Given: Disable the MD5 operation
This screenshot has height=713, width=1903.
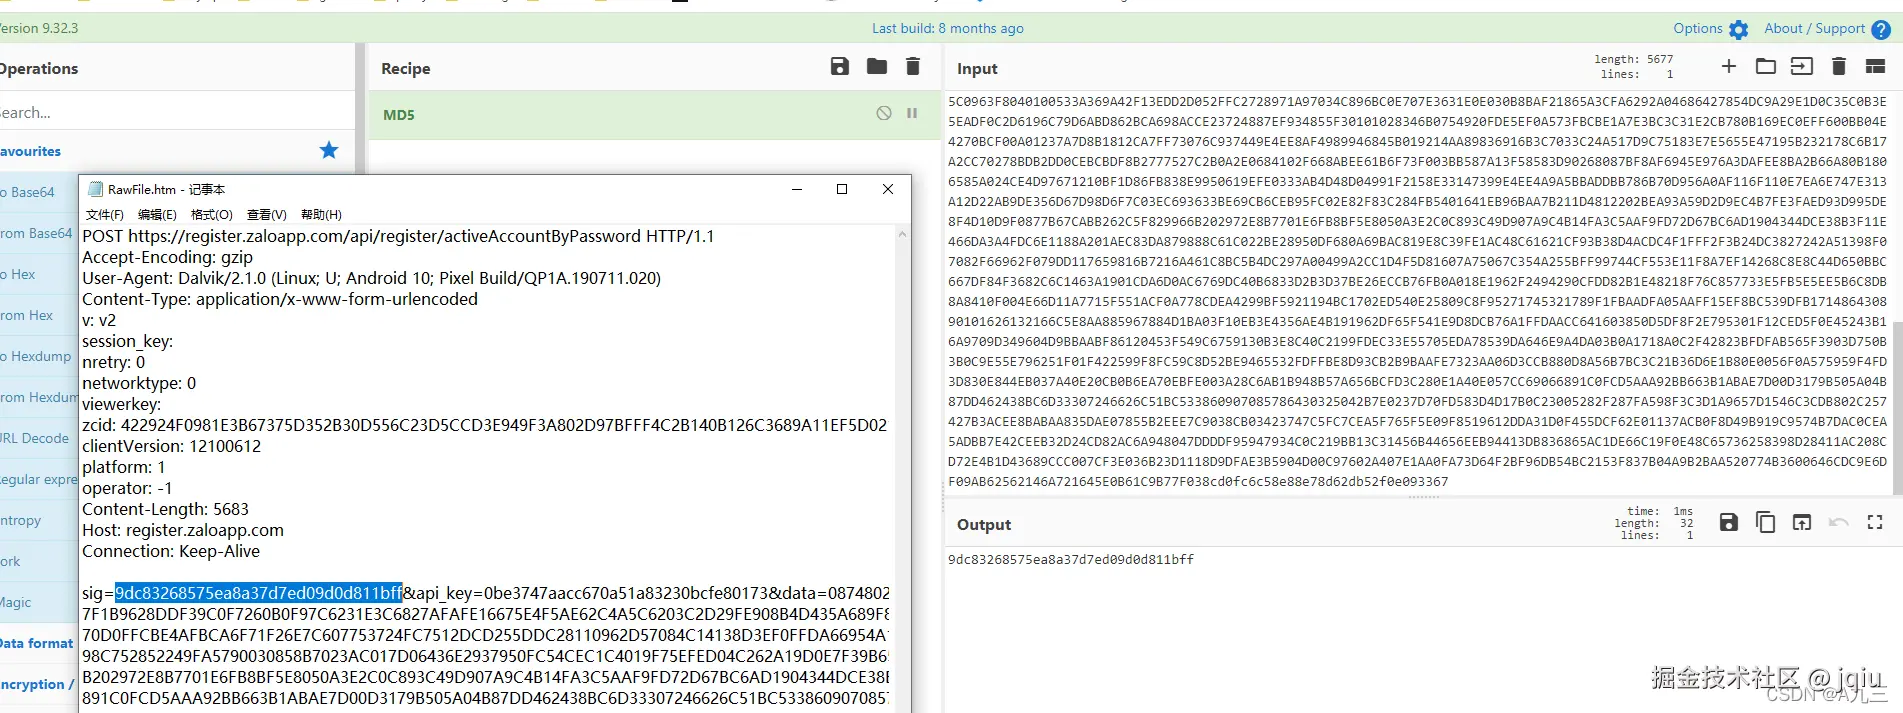Looking at the screenshot, I should point(884,113).
